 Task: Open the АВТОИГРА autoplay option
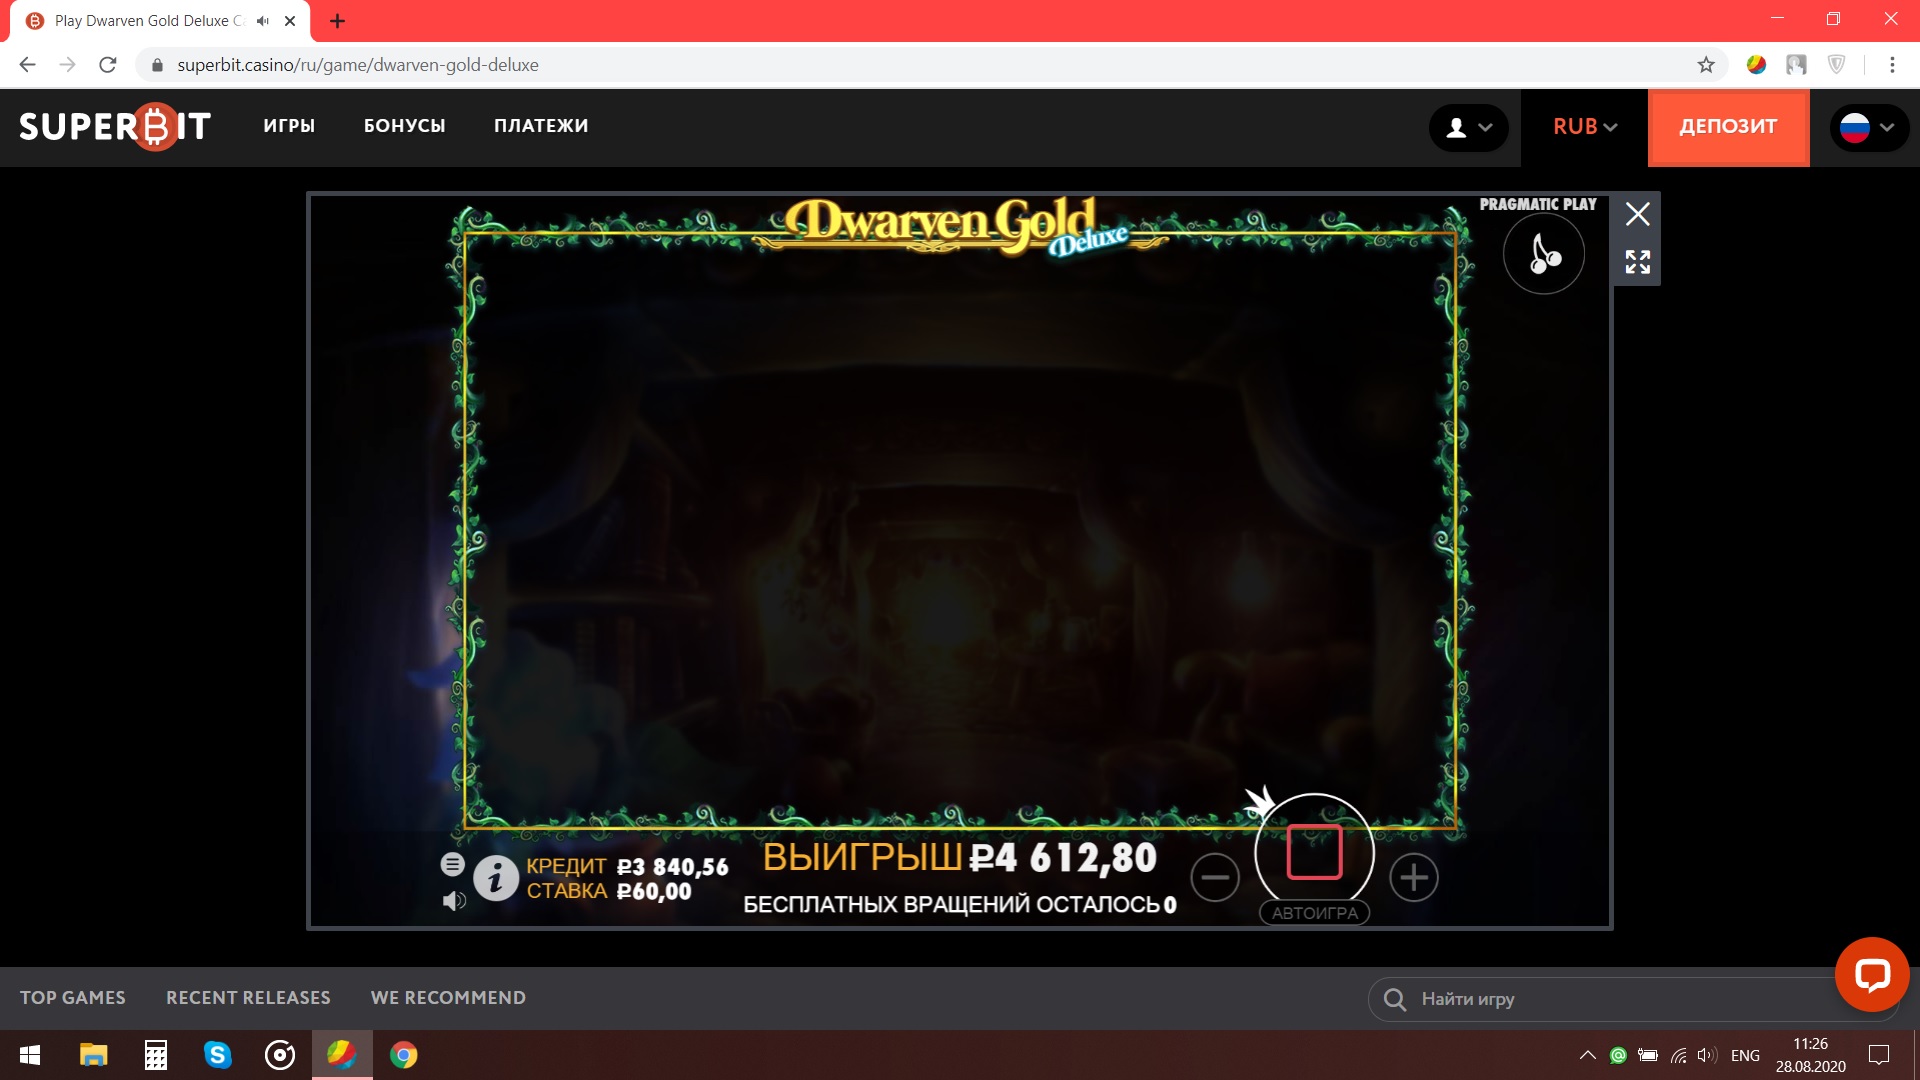(x=1314, y=913)
